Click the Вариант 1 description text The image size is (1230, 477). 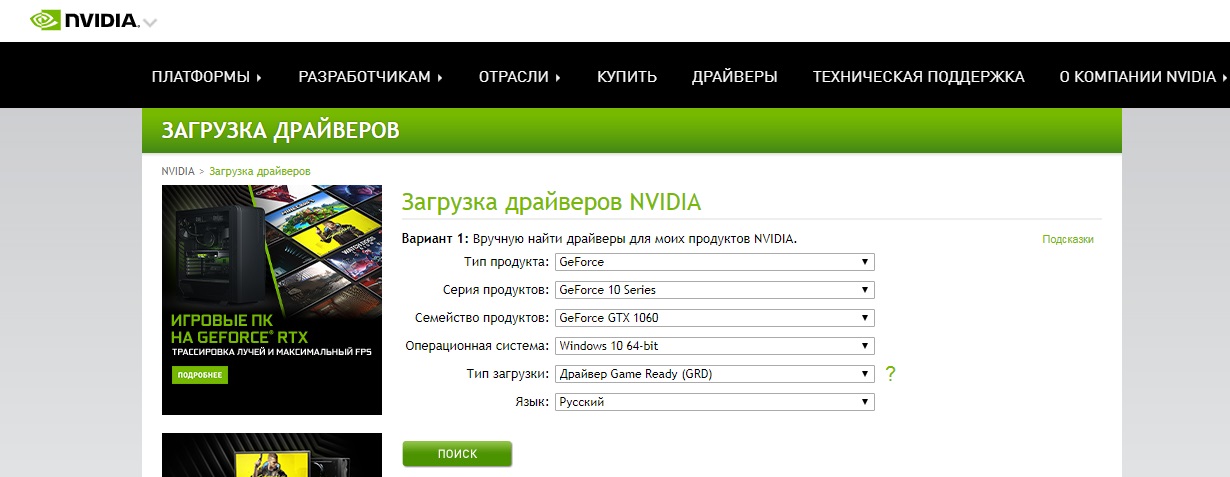pos(599,239)
